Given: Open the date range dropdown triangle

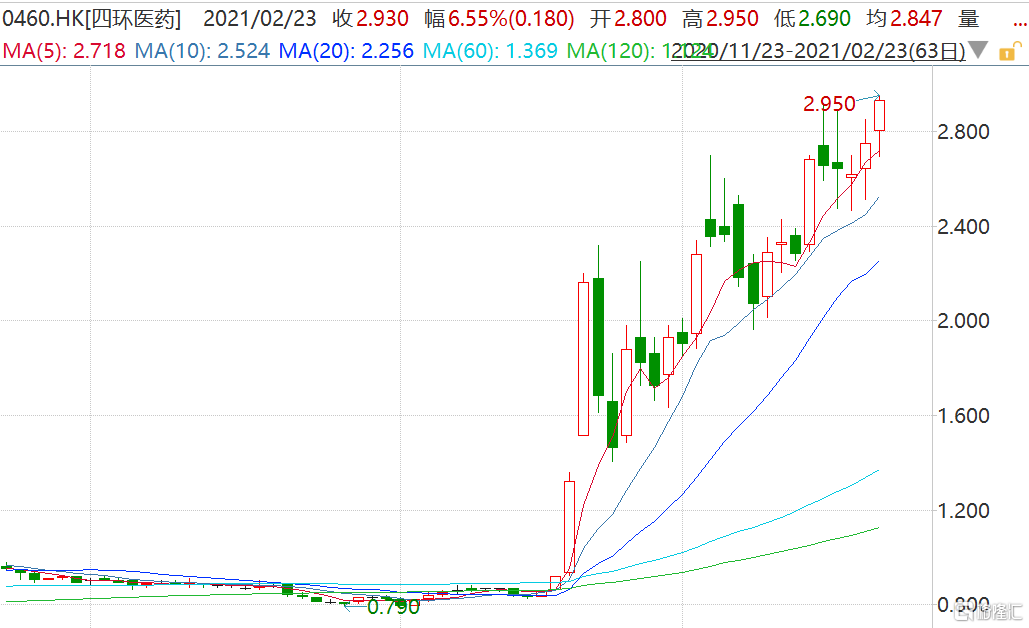Looking at the screenshot, I should coord(978,50).
